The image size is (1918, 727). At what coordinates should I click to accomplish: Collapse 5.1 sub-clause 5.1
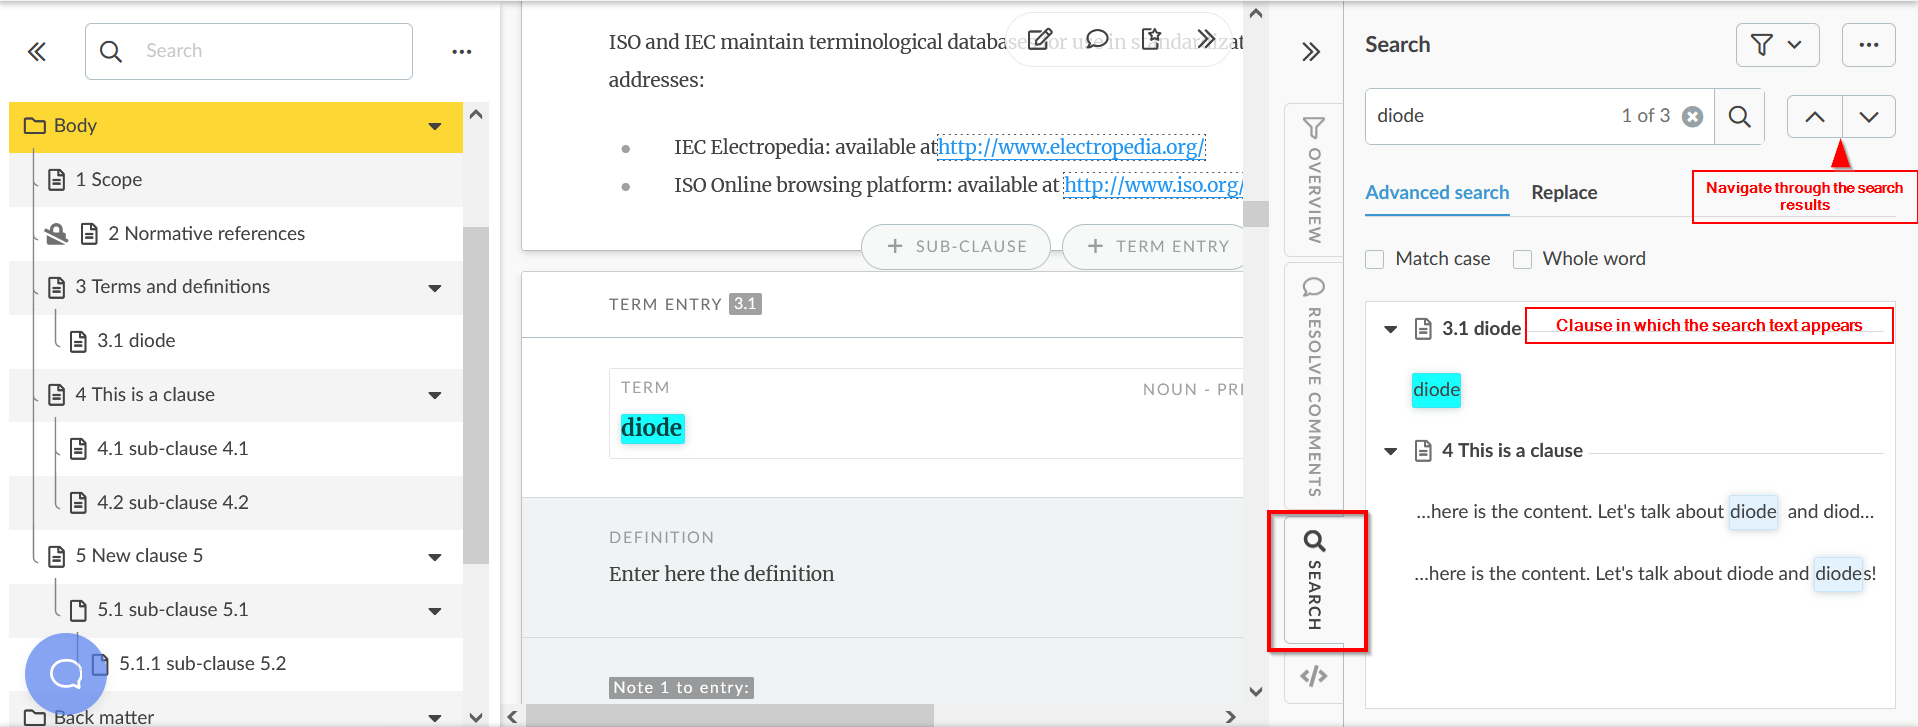click(x=435, y=611)
